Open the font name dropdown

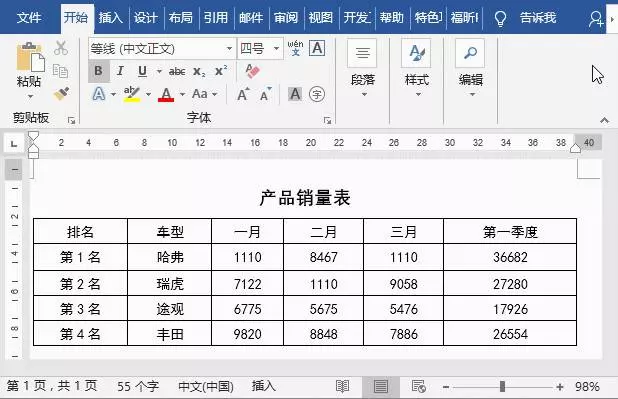[229, 48]
